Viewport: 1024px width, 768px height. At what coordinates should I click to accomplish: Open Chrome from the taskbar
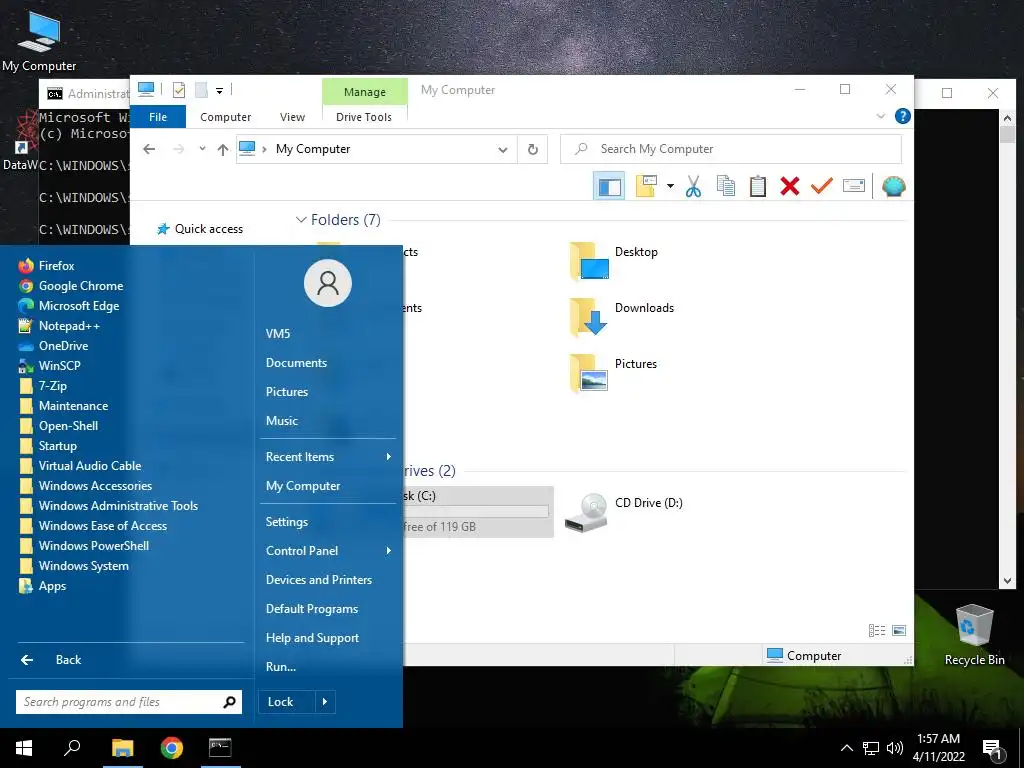click(172, 748)
